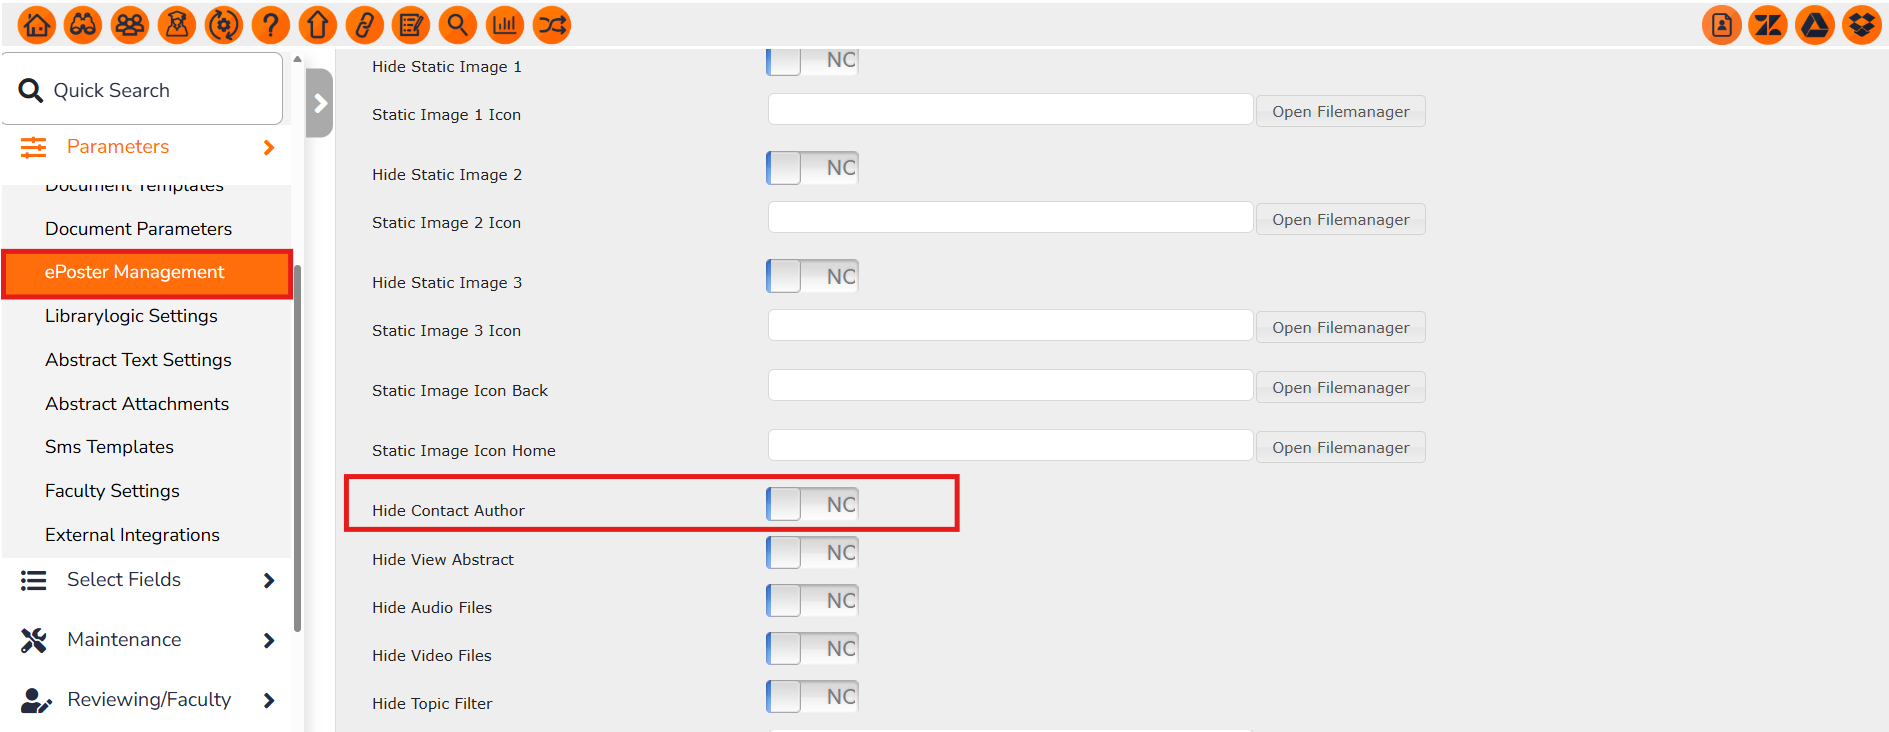Toggle the Hide Contact Author switch
Screen dimensions: 1889x732
coord(812,504)
